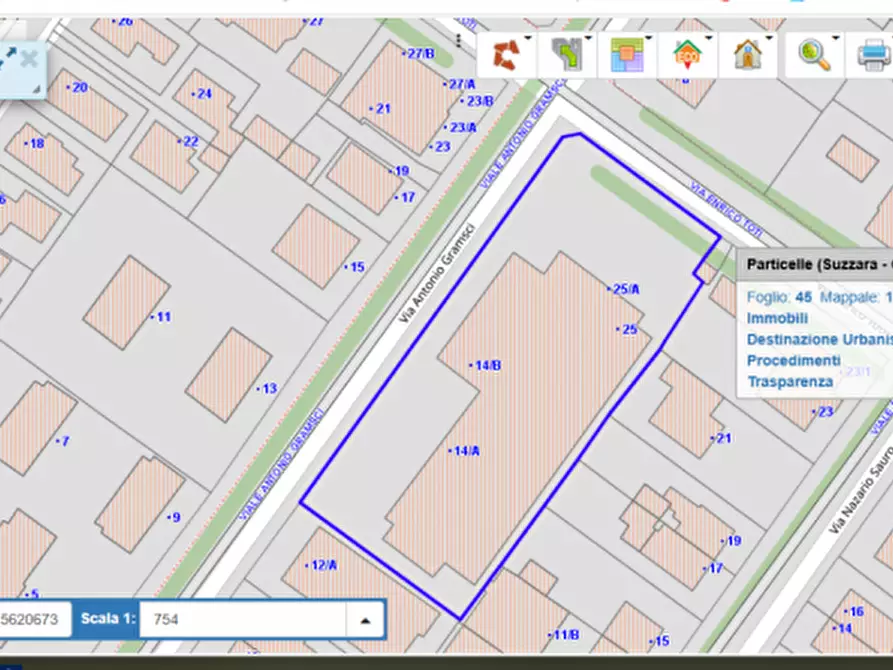Select the colored zoning map tool icon

pos(626,55)
